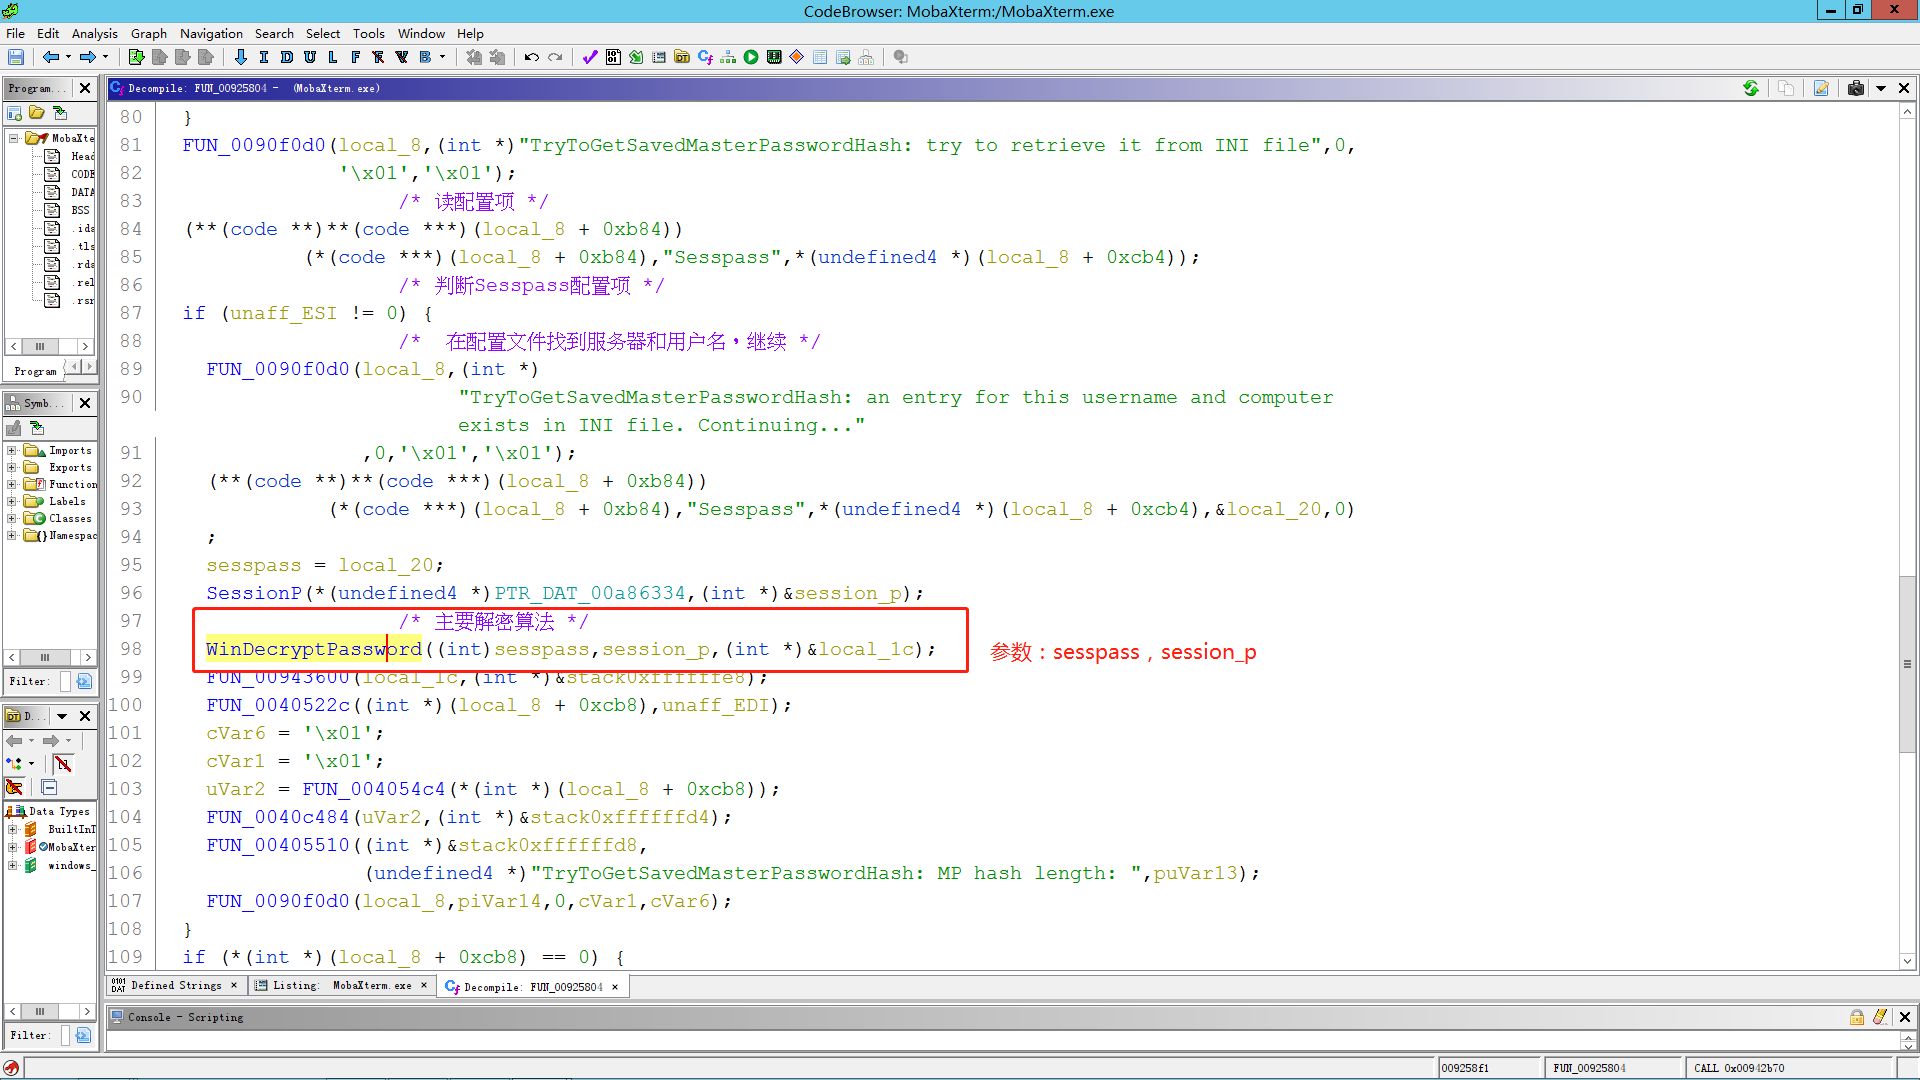The width and height of the screenshot is (1920, 1080).
Task: Close the bottom Decompile: FUN_00925804 tab
Action: (x=615, y=987)
